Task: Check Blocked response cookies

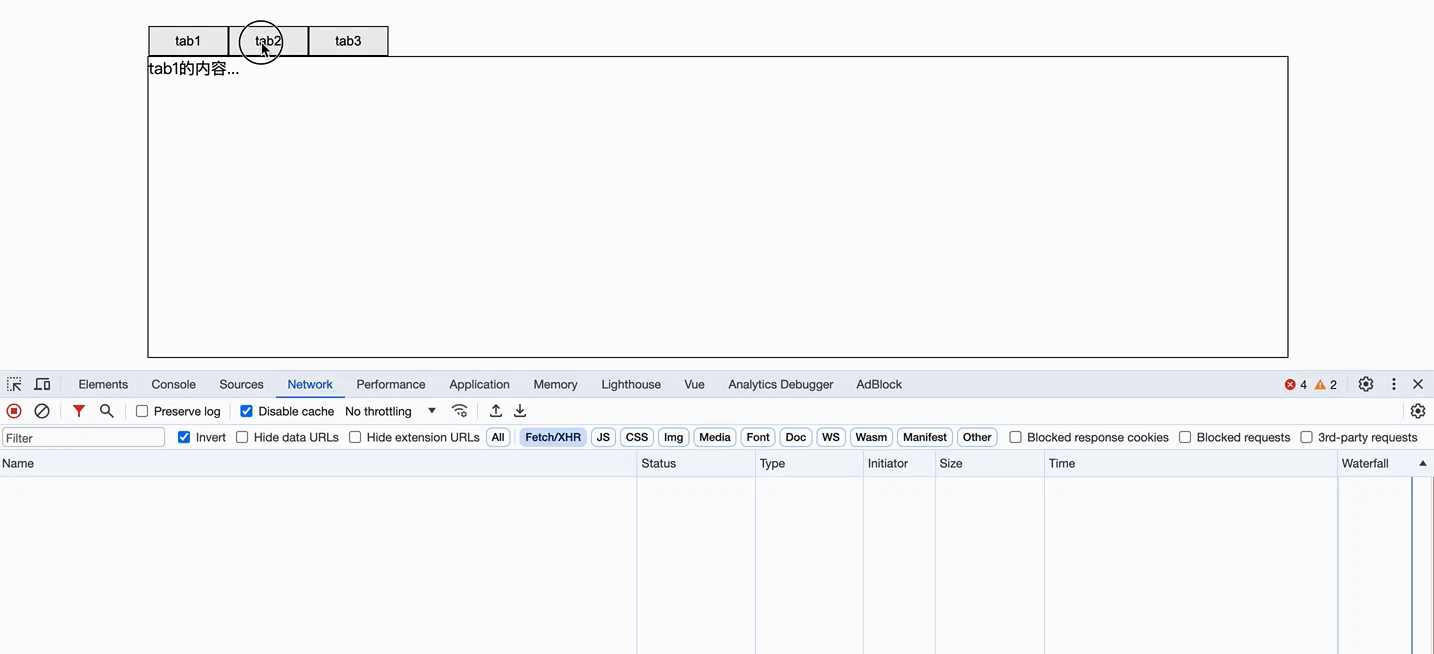Action: click(1015, 437)
